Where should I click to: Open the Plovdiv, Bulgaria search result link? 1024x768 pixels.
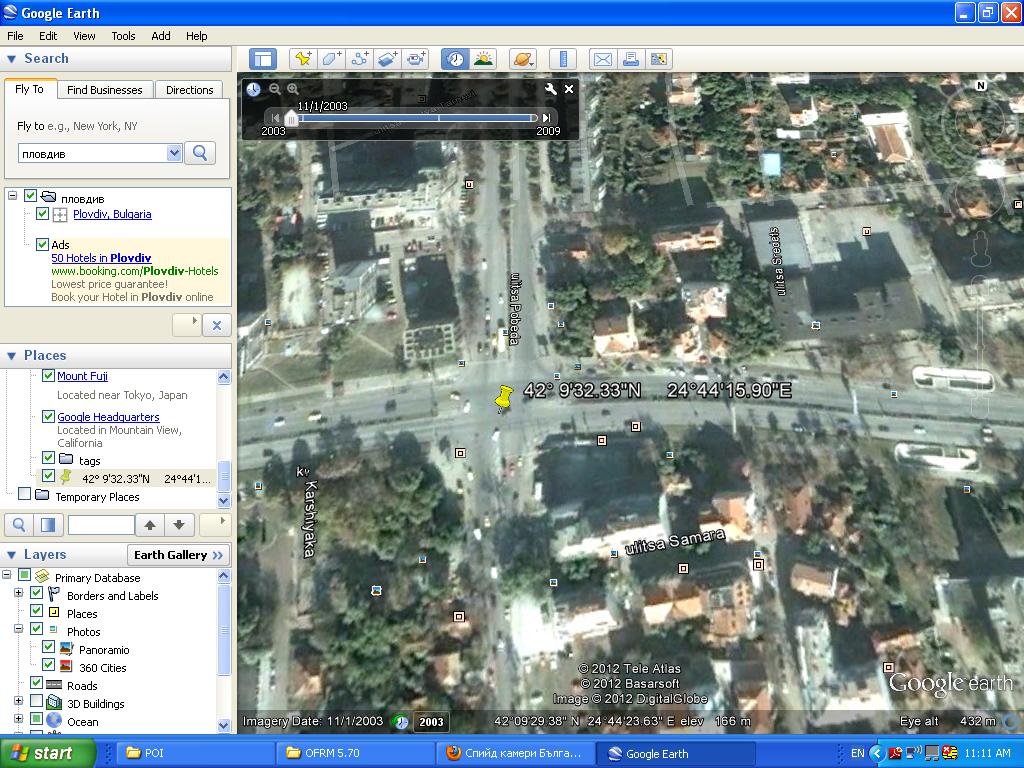(112, 214)
